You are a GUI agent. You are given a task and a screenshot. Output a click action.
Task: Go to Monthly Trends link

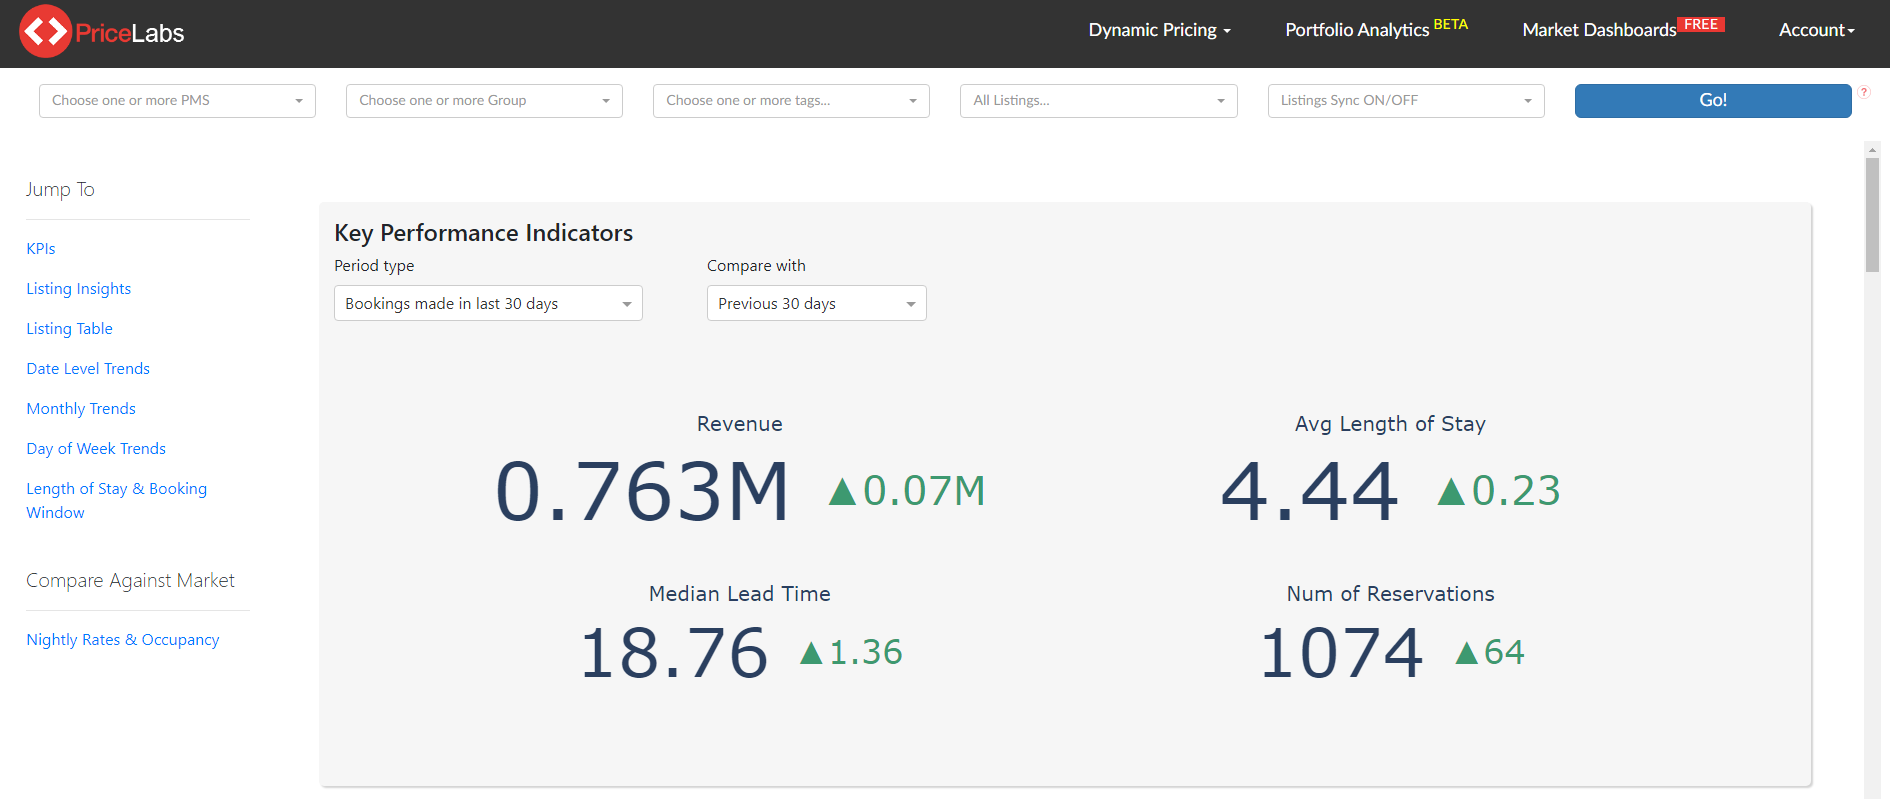pyautogui.click(x=81, y=409)
